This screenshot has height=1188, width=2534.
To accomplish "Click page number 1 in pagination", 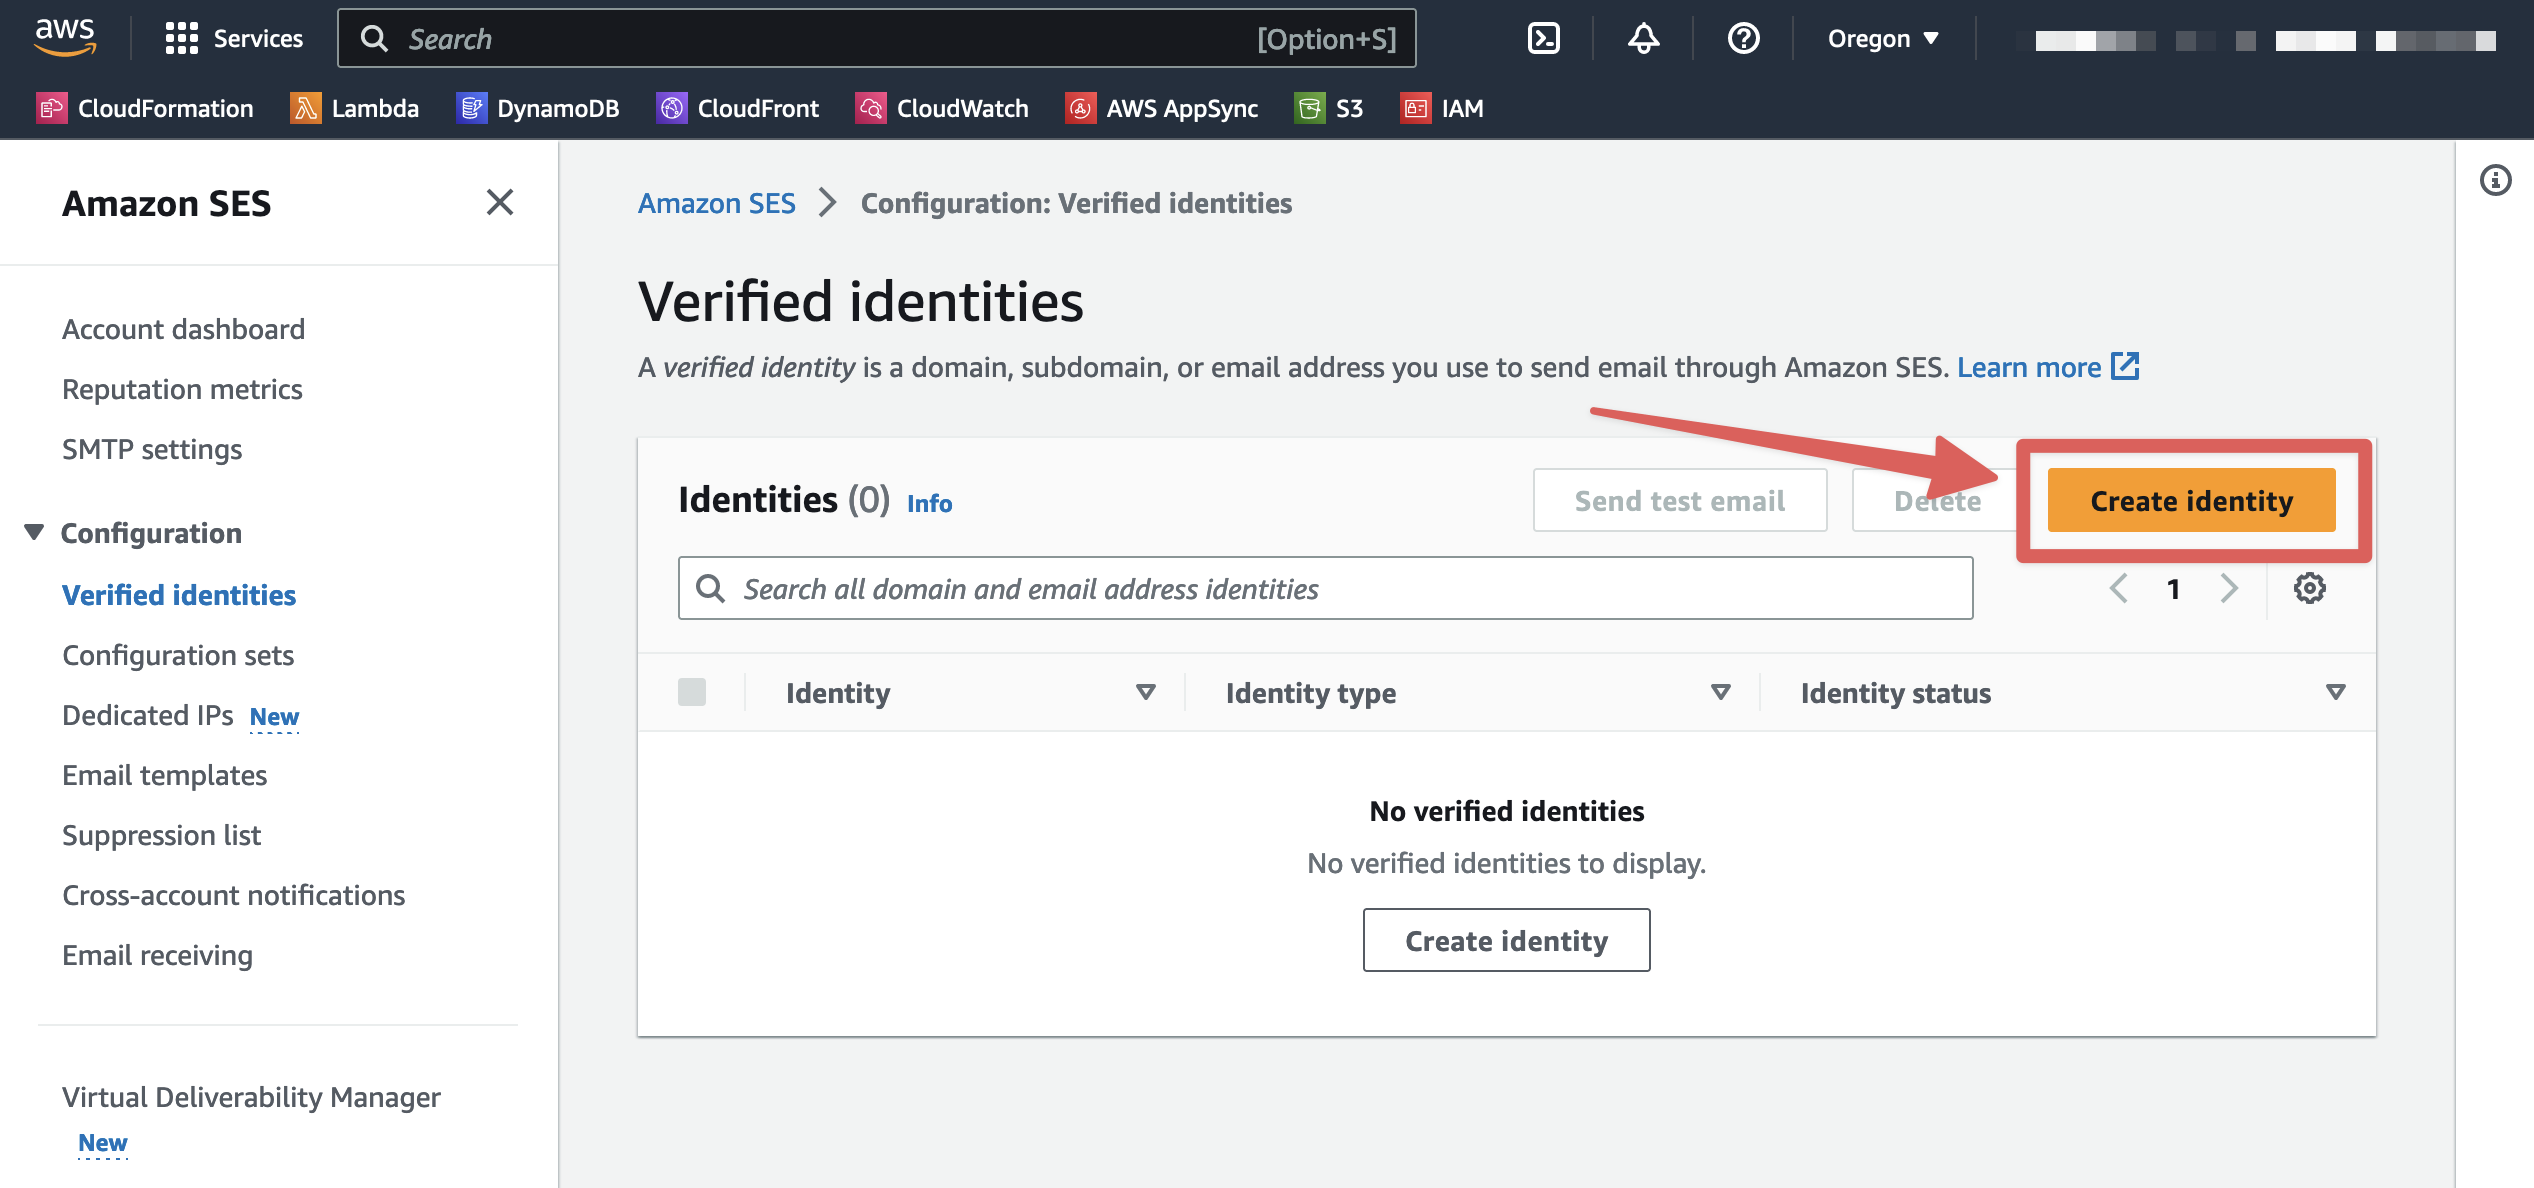I will click(2173, 589).
